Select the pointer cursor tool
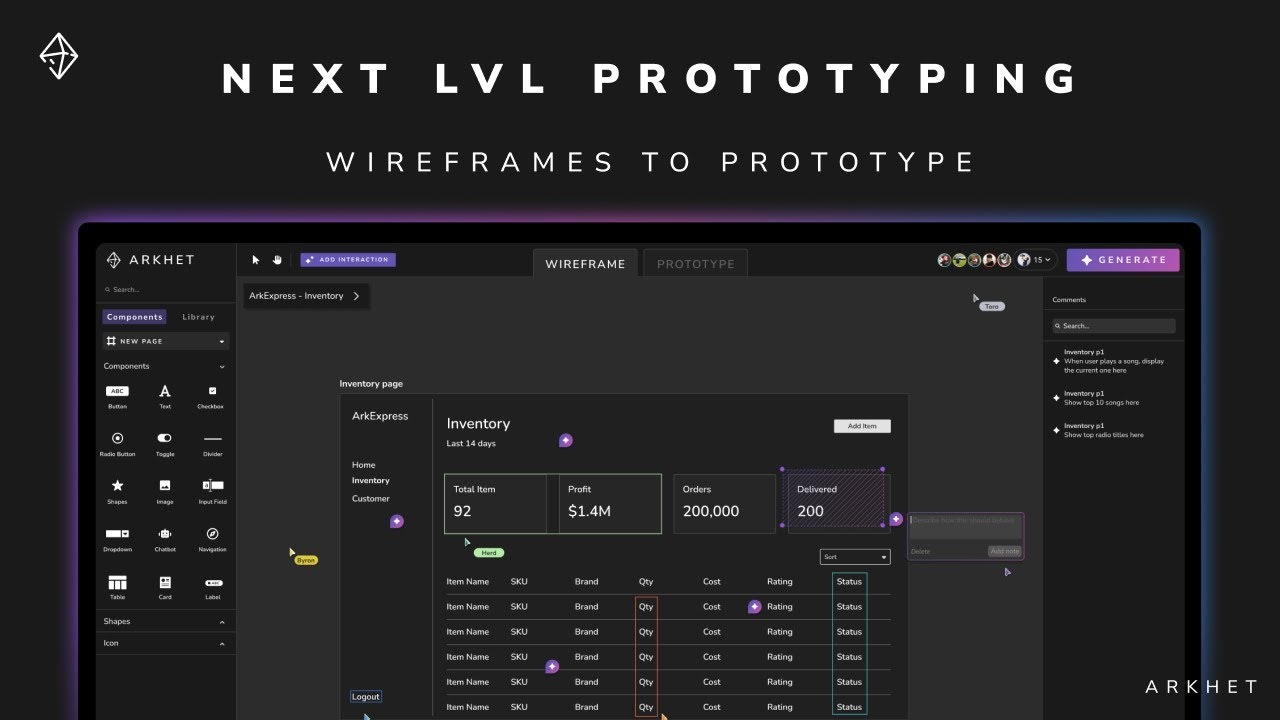Viewport: 1280px width, 720px height. [255, 260]
